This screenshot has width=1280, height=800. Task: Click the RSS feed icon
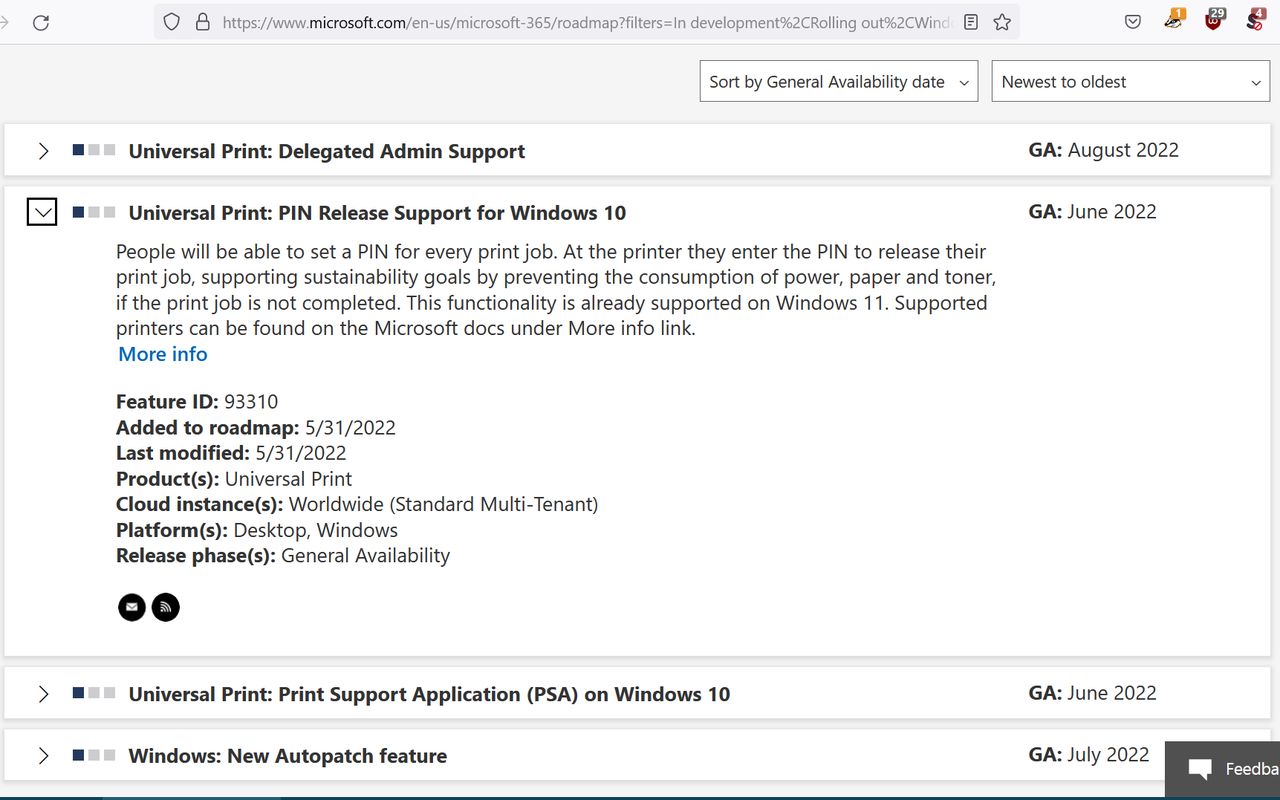(x=166, y=607)
